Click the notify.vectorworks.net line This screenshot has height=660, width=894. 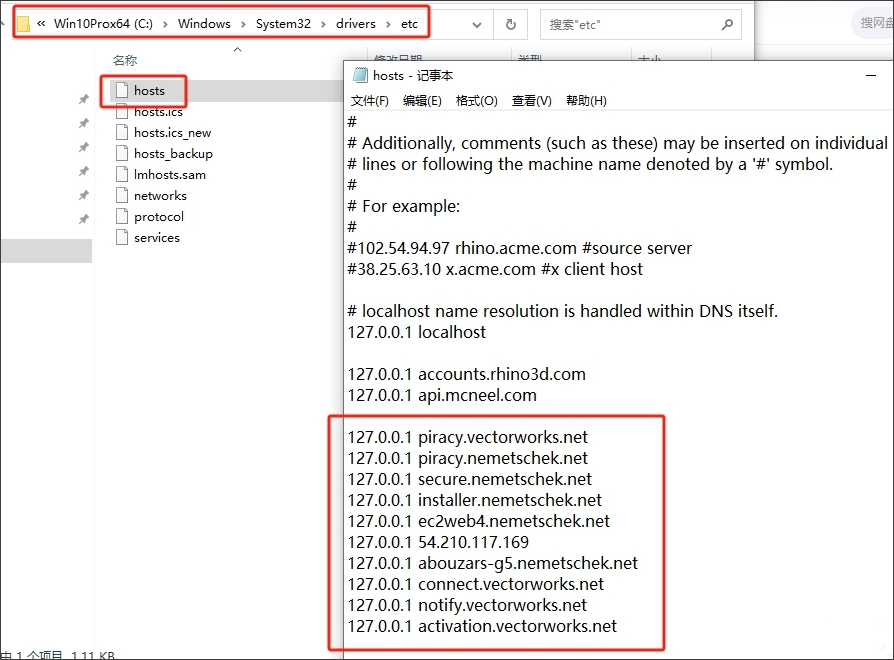(467, 605)
